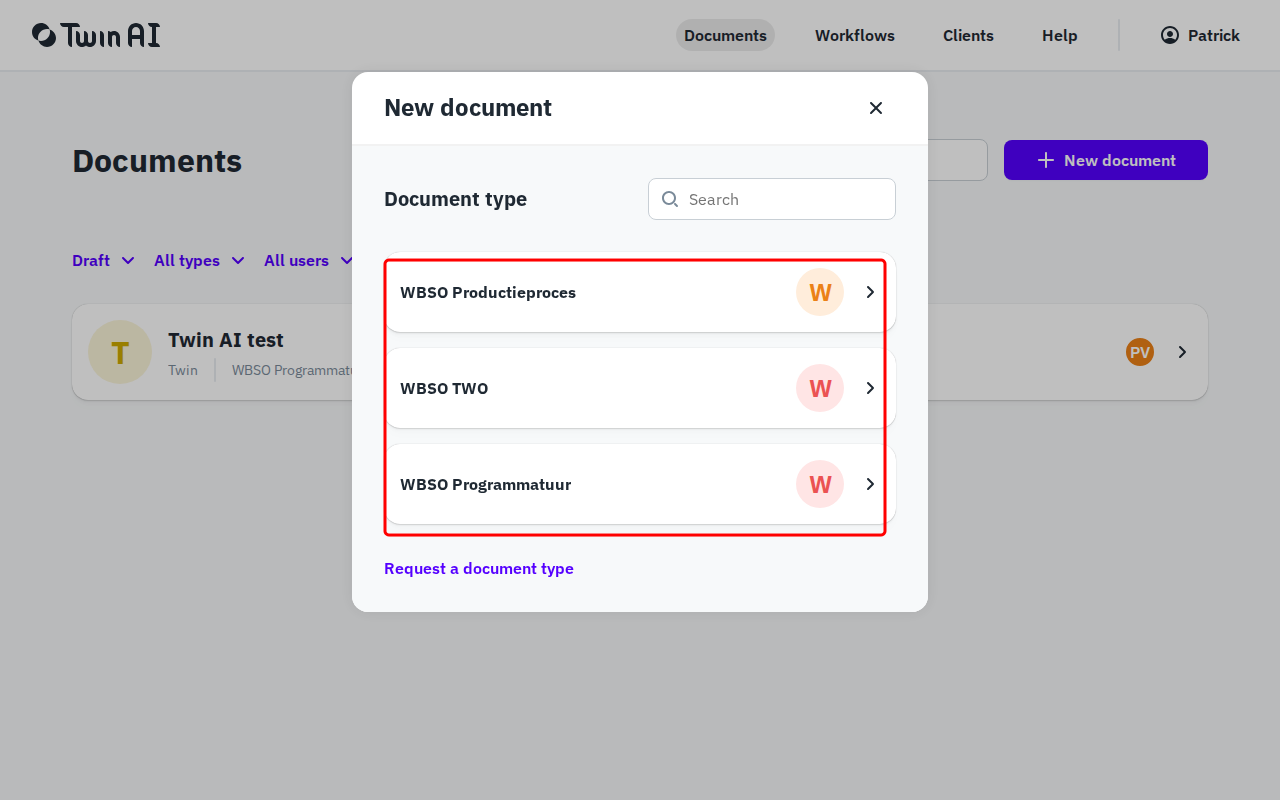Open the Help menu item
The width and height of the screenshot is (1280, 800).
pos(1059,35)
